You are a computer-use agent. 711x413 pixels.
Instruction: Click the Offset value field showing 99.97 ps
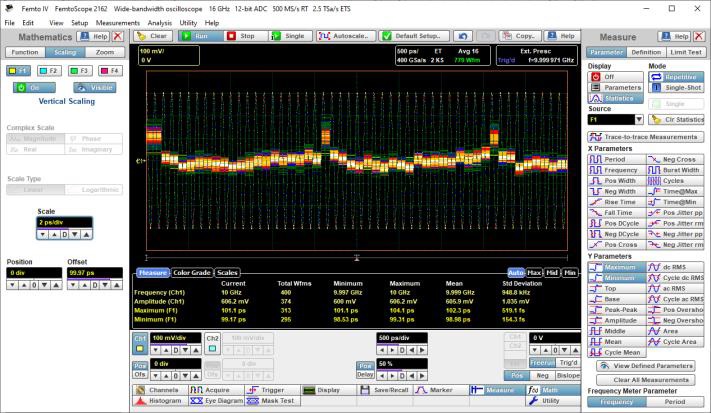pyautogui.click(x=96, y=271)
